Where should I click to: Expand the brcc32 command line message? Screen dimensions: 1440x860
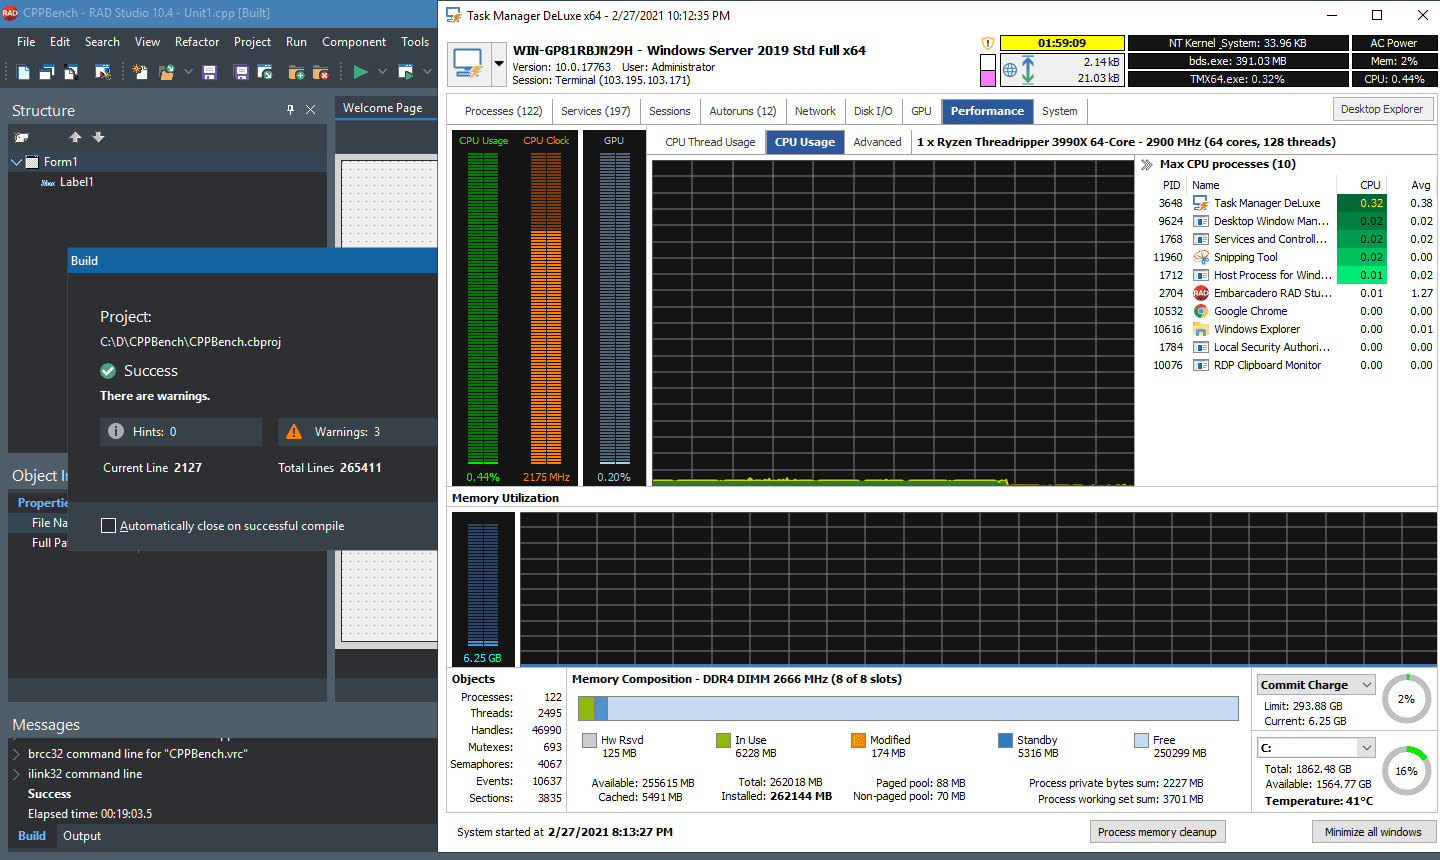point(16,754)
